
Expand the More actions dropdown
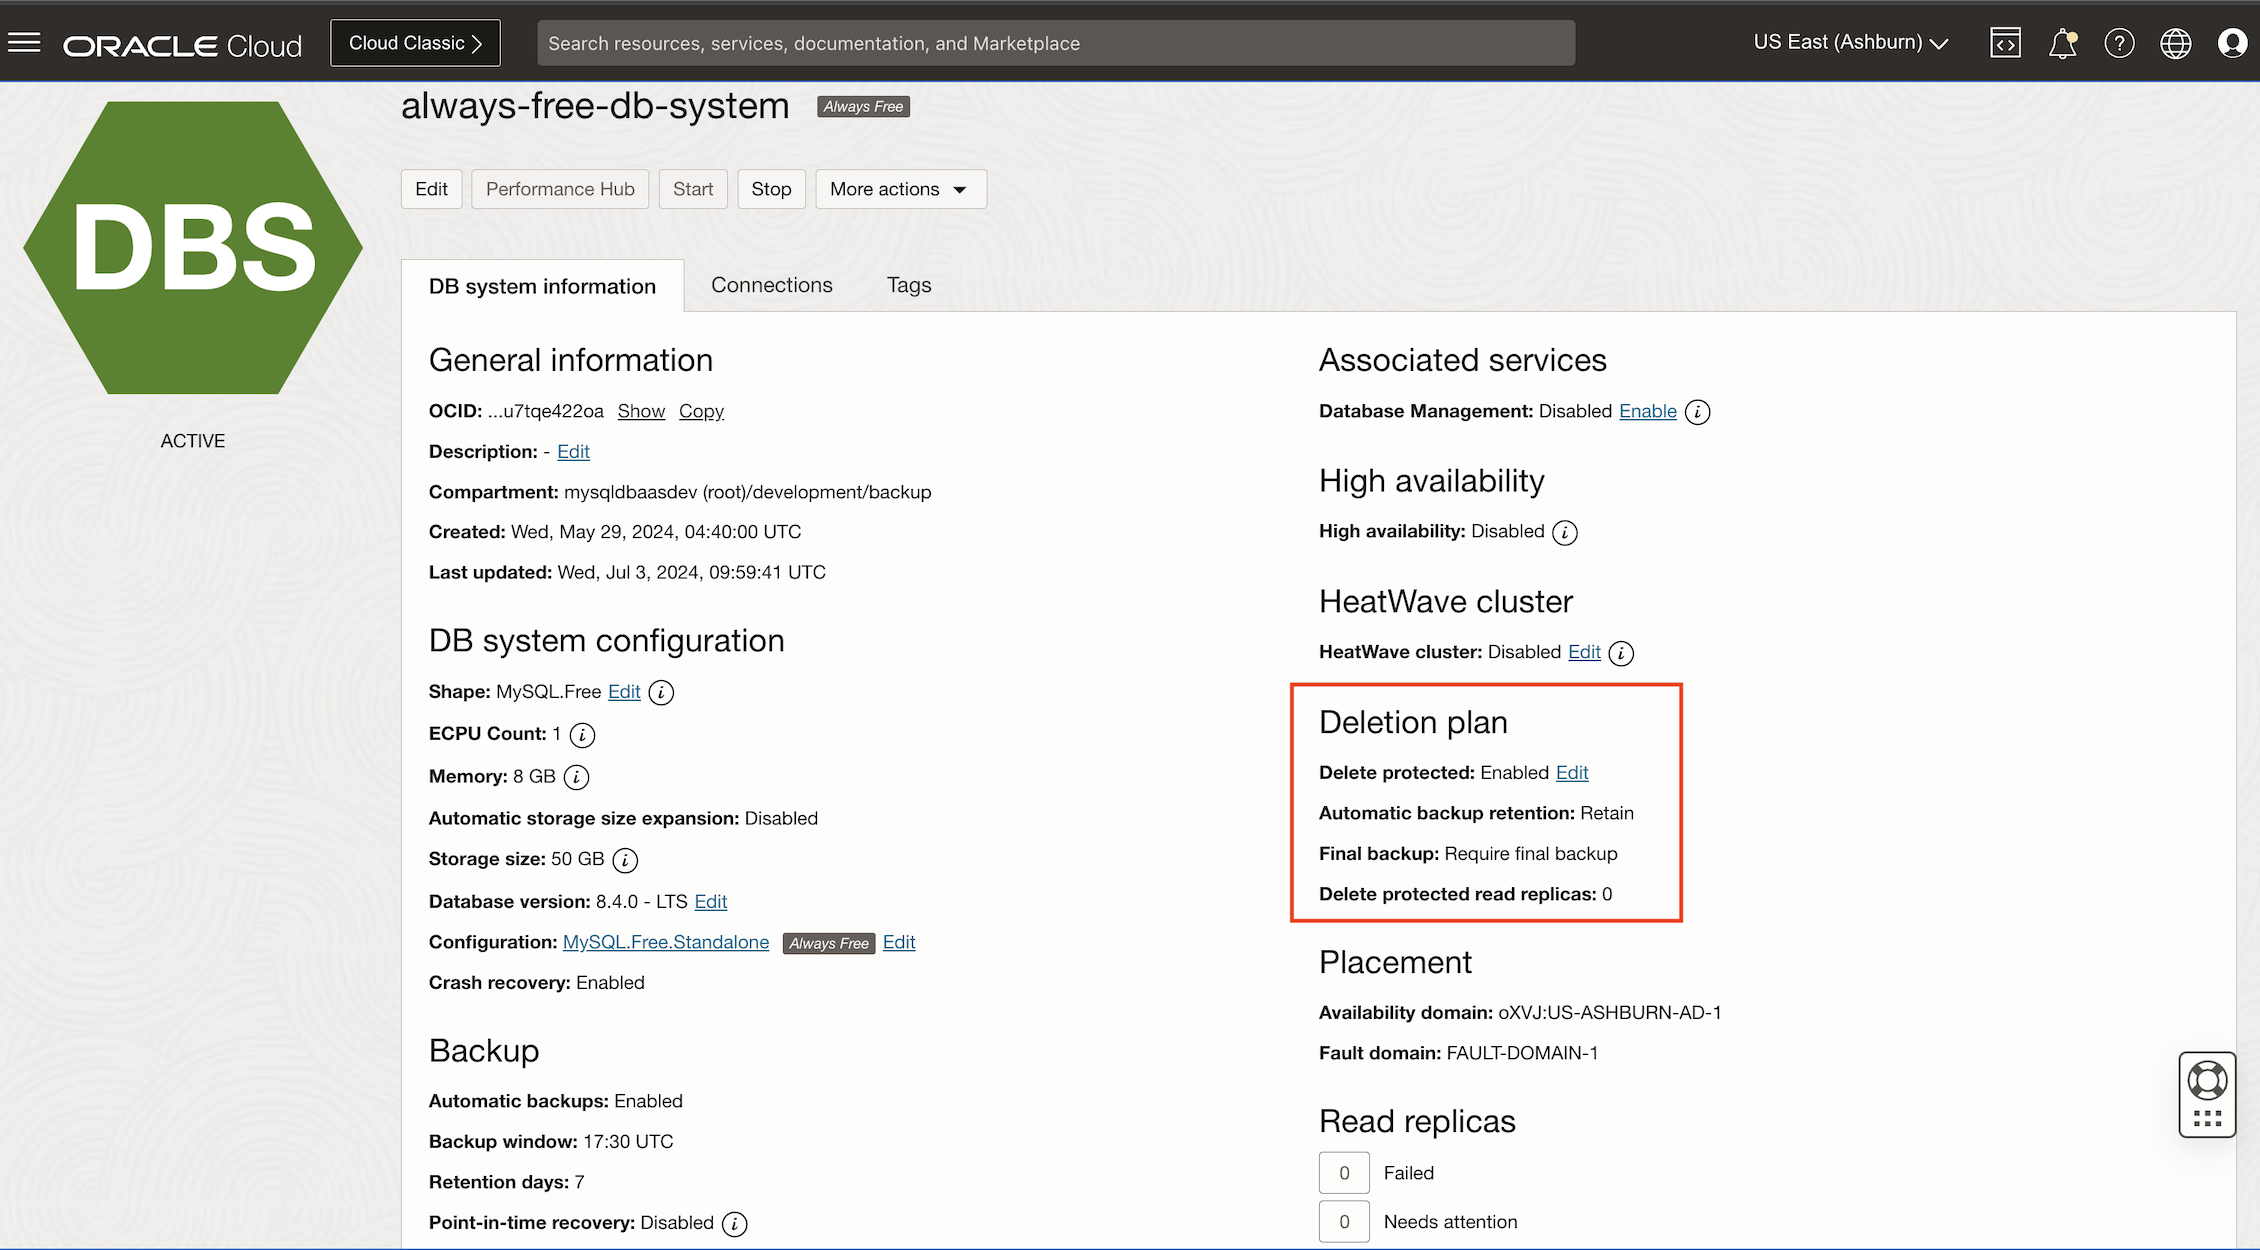900,189
